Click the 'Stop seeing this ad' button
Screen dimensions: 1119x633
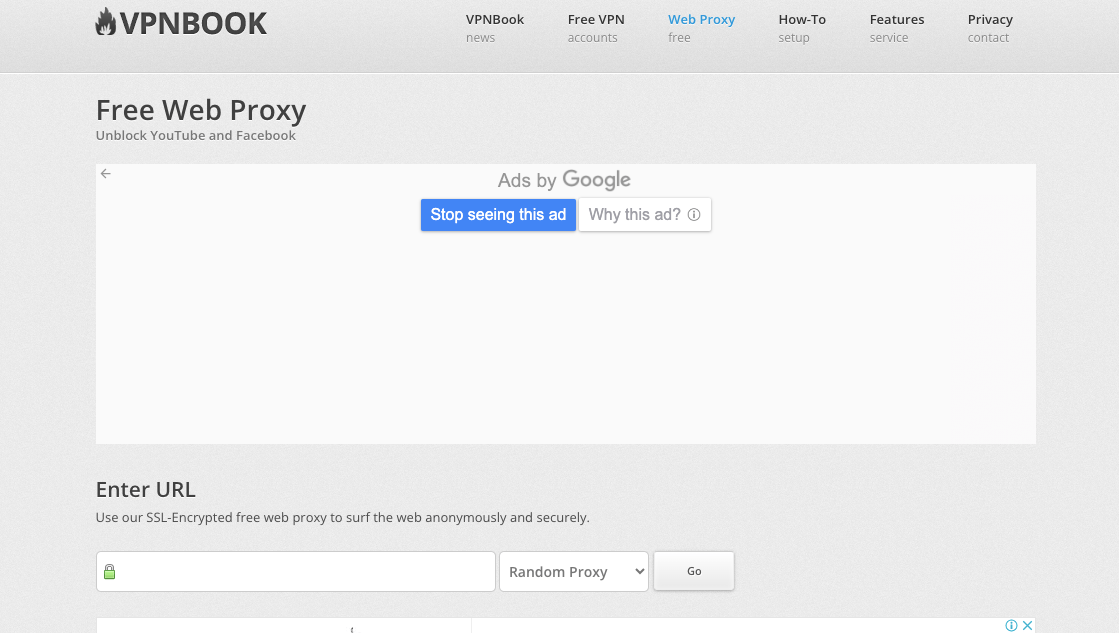point(498,215)
